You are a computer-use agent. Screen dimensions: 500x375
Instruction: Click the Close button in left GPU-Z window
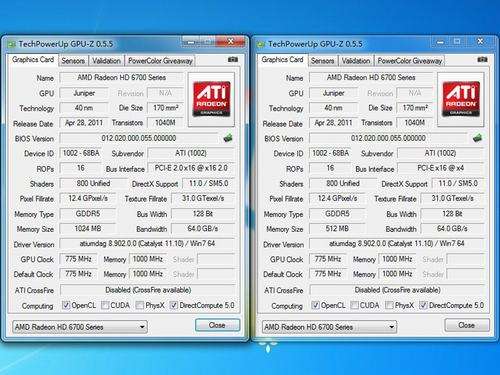click(x=217, y=325)
